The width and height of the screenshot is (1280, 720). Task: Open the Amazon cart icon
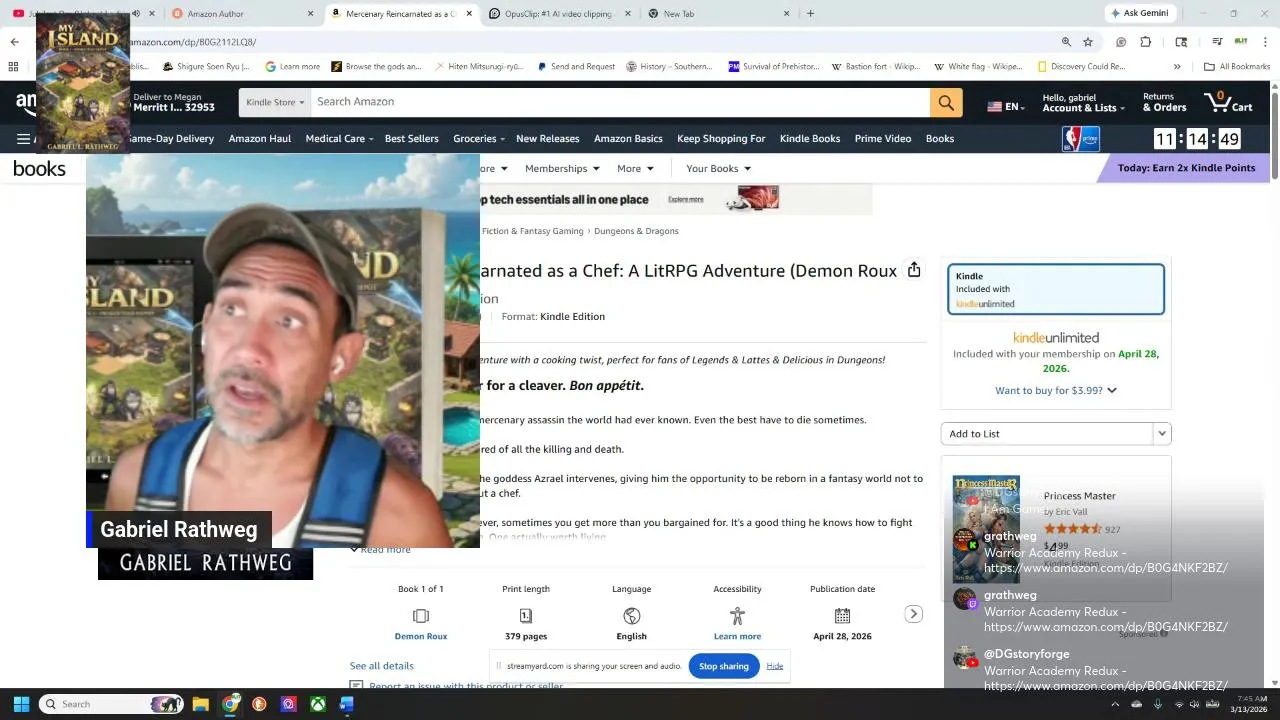[x=1227, y=101]
